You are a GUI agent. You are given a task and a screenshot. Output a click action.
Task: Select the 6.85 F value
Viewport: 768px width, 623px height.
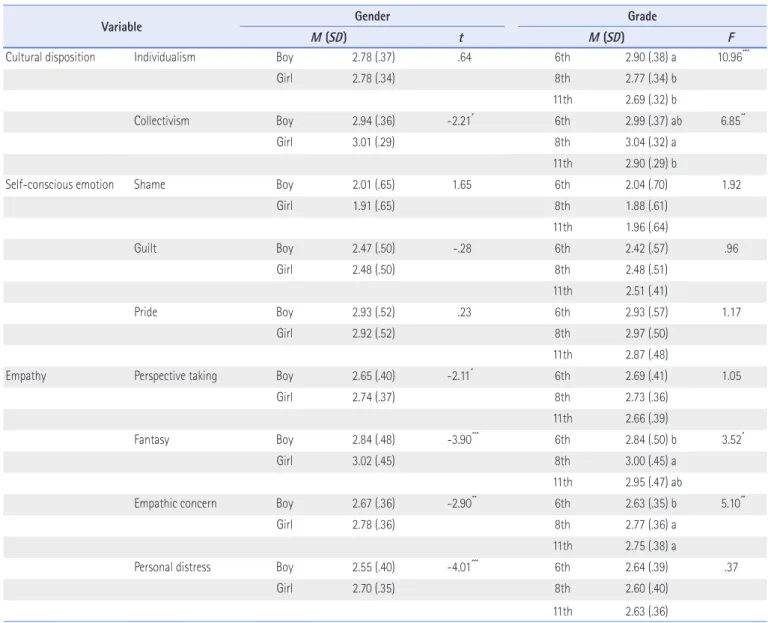click(x=733, y=120)
